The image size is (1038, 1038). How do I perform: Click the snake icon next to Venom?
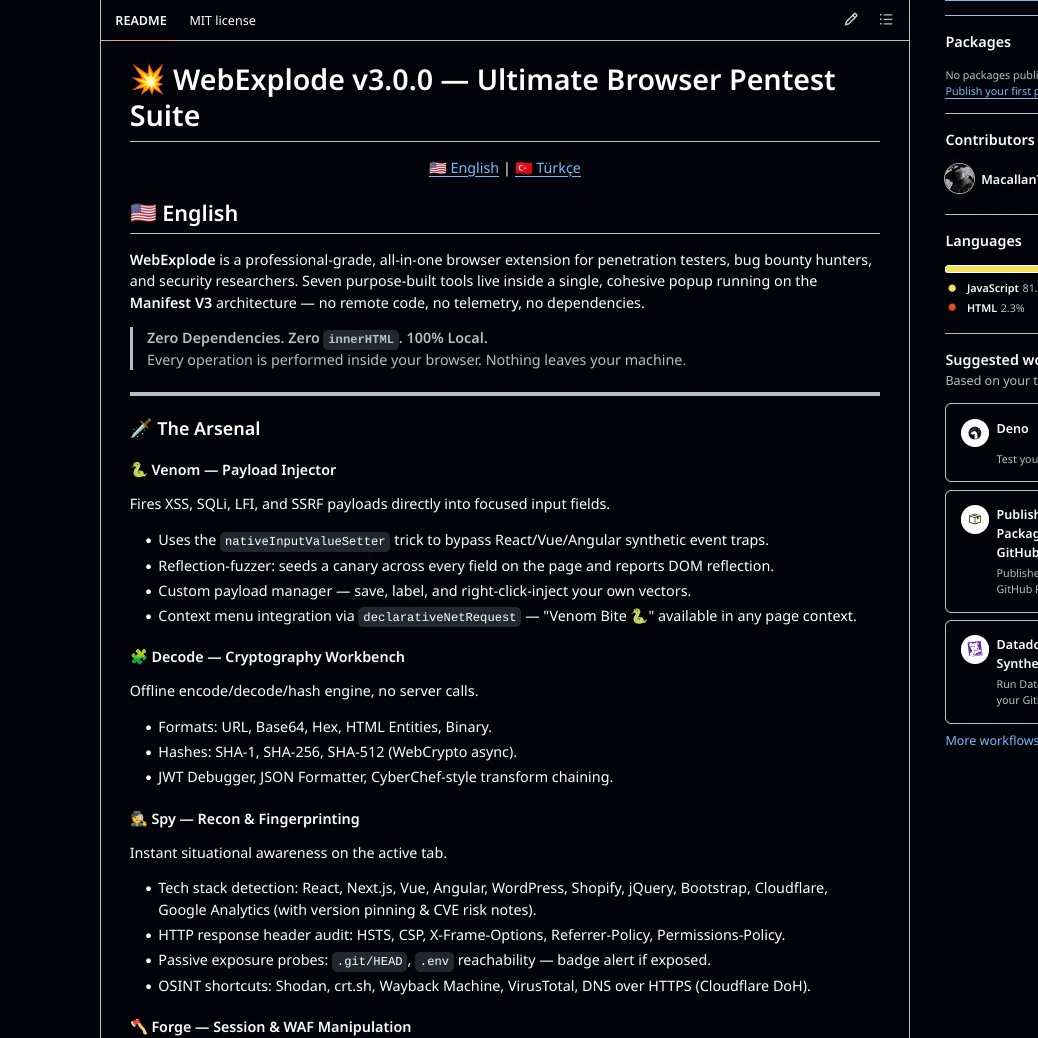138,469
